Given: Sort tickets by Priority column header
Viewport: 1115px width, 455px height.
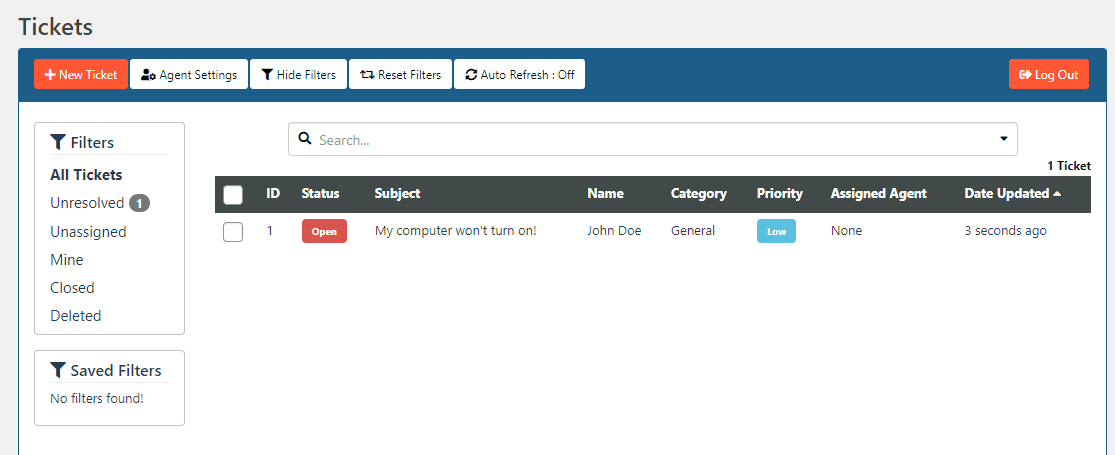Looking at the screenshot, I should 779,194.
